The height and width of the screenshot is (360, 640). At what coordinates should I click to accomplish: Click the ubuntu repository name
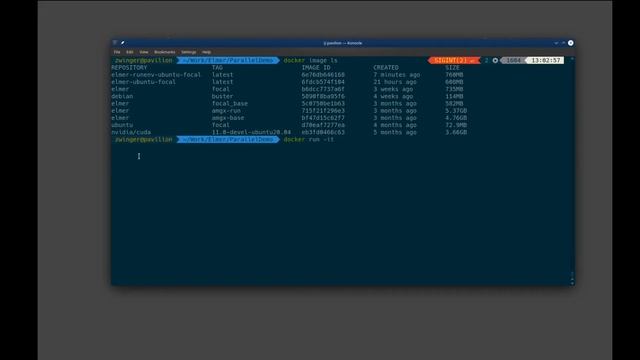(x=122, y=125)
